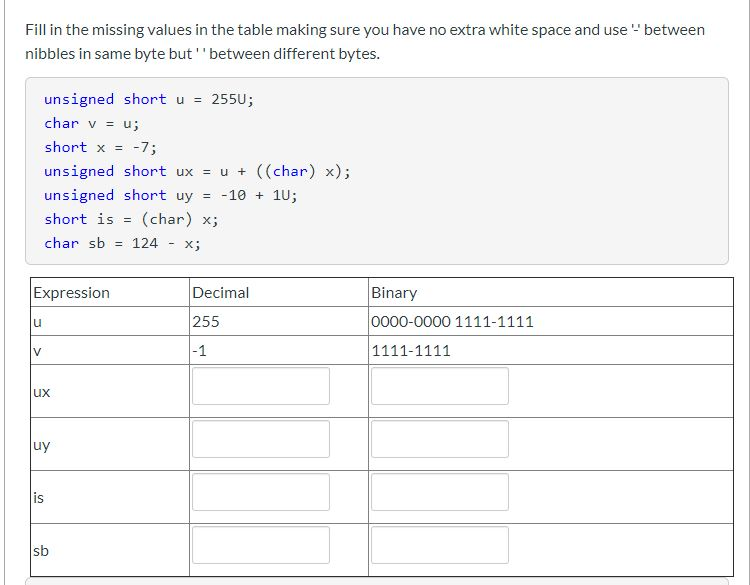750x585 pixels.
Task: Click the code line 'unsigned short u = 255U;'
Action: click(x=149, y=99)
